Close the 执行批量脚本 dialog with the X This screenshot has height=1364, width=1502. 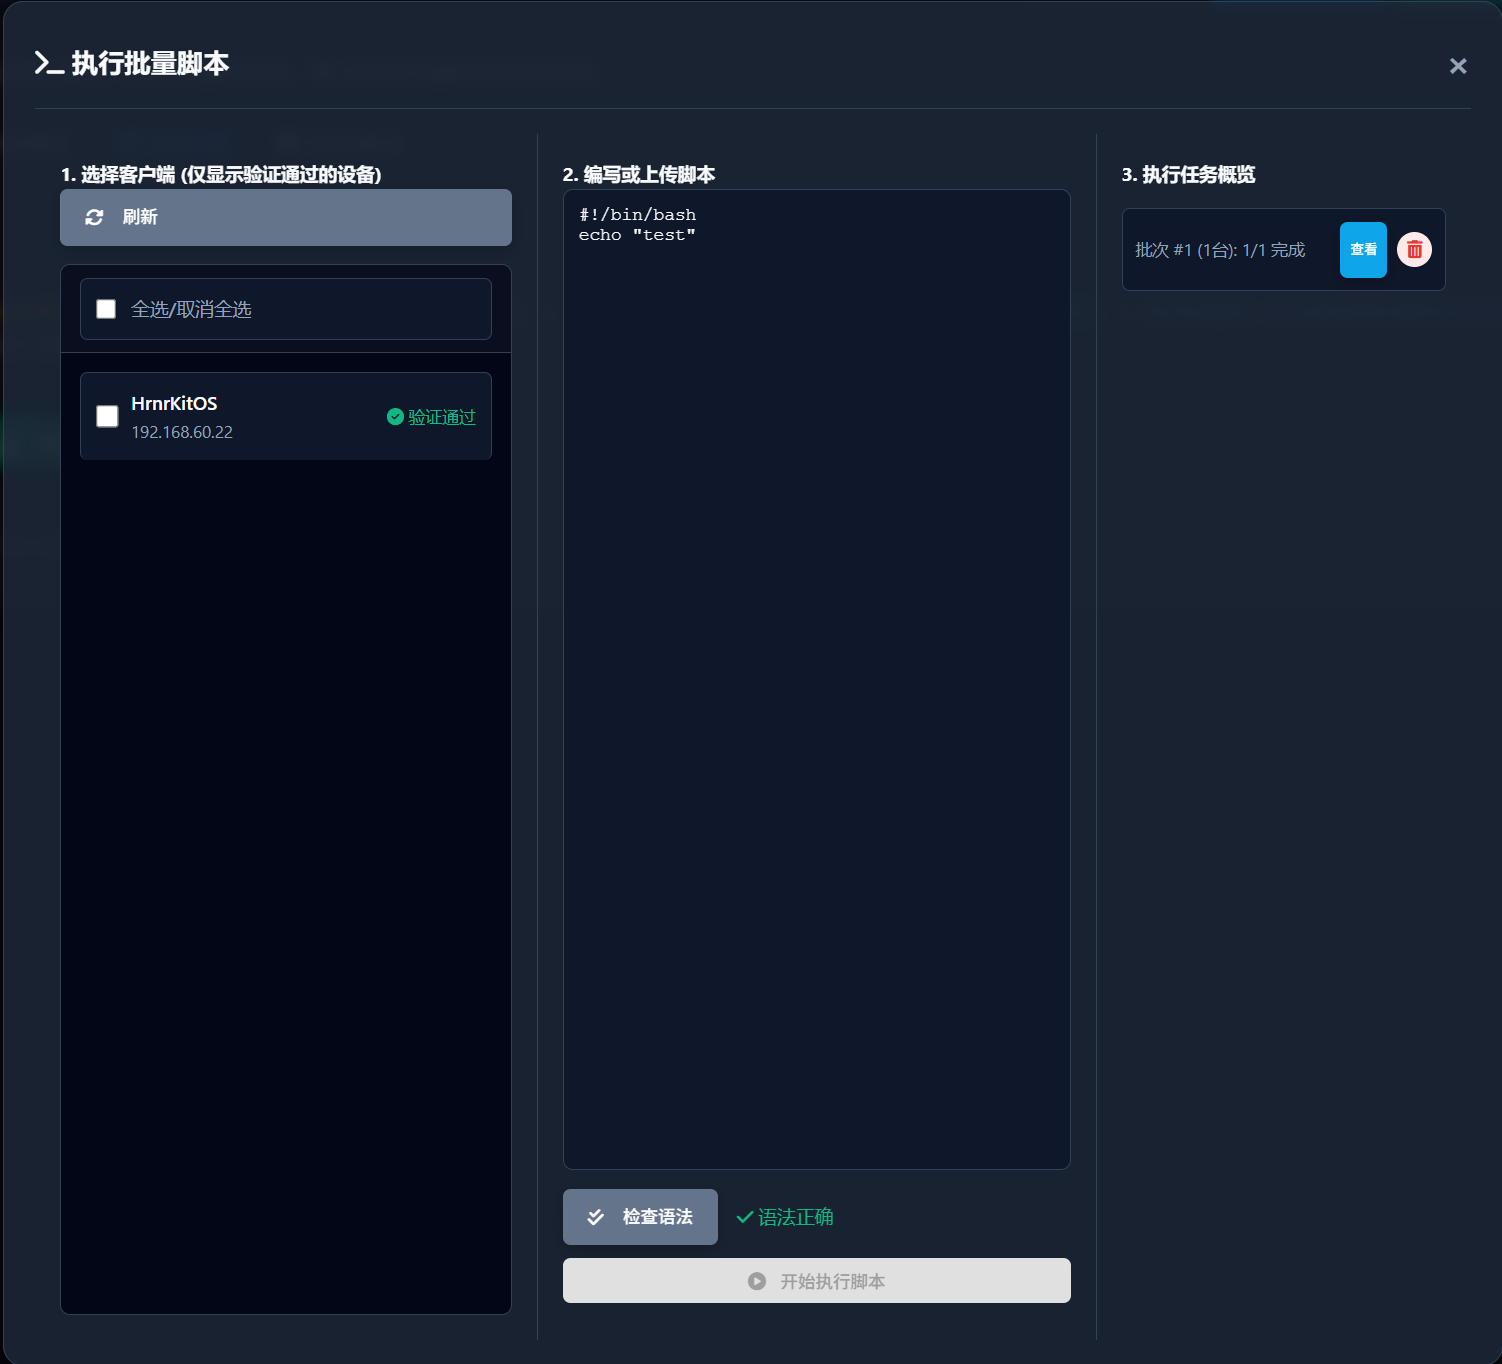(x=1458, y=66)
